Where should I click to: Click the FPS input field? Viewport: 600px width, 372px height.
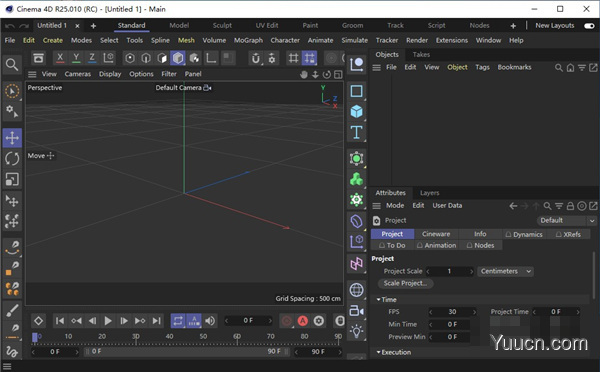[452, 312]
